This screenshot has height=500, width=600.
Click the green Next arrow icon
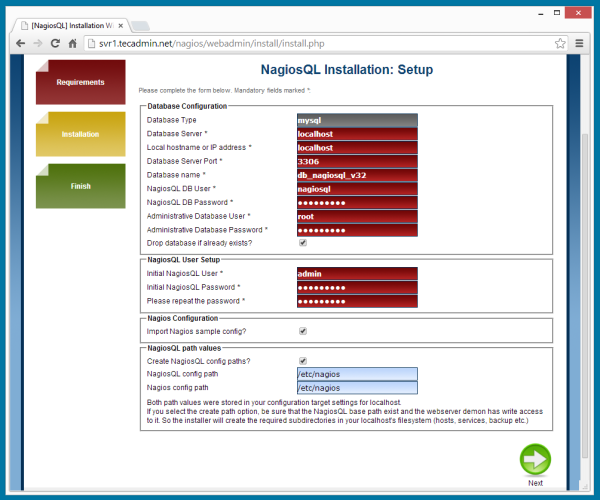(535, 459)
